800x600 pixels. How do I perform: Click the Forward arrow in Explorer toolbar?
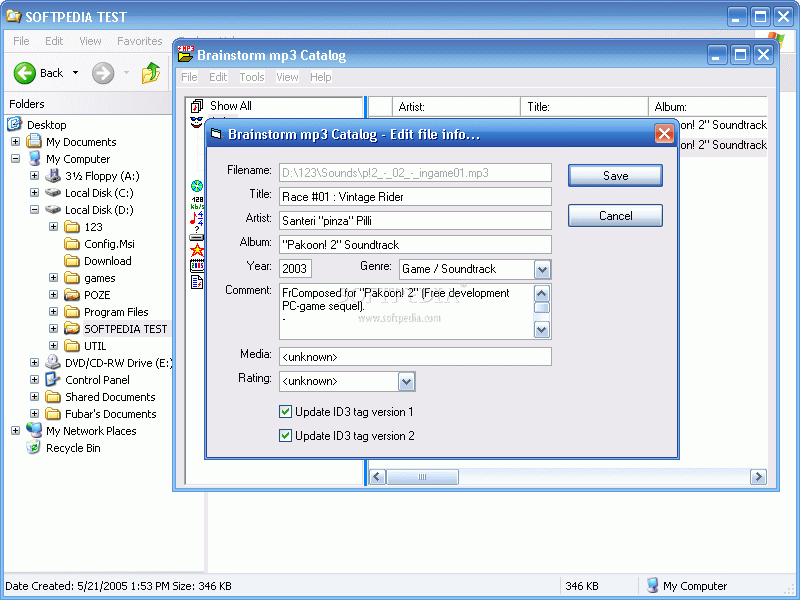[103, 73]
